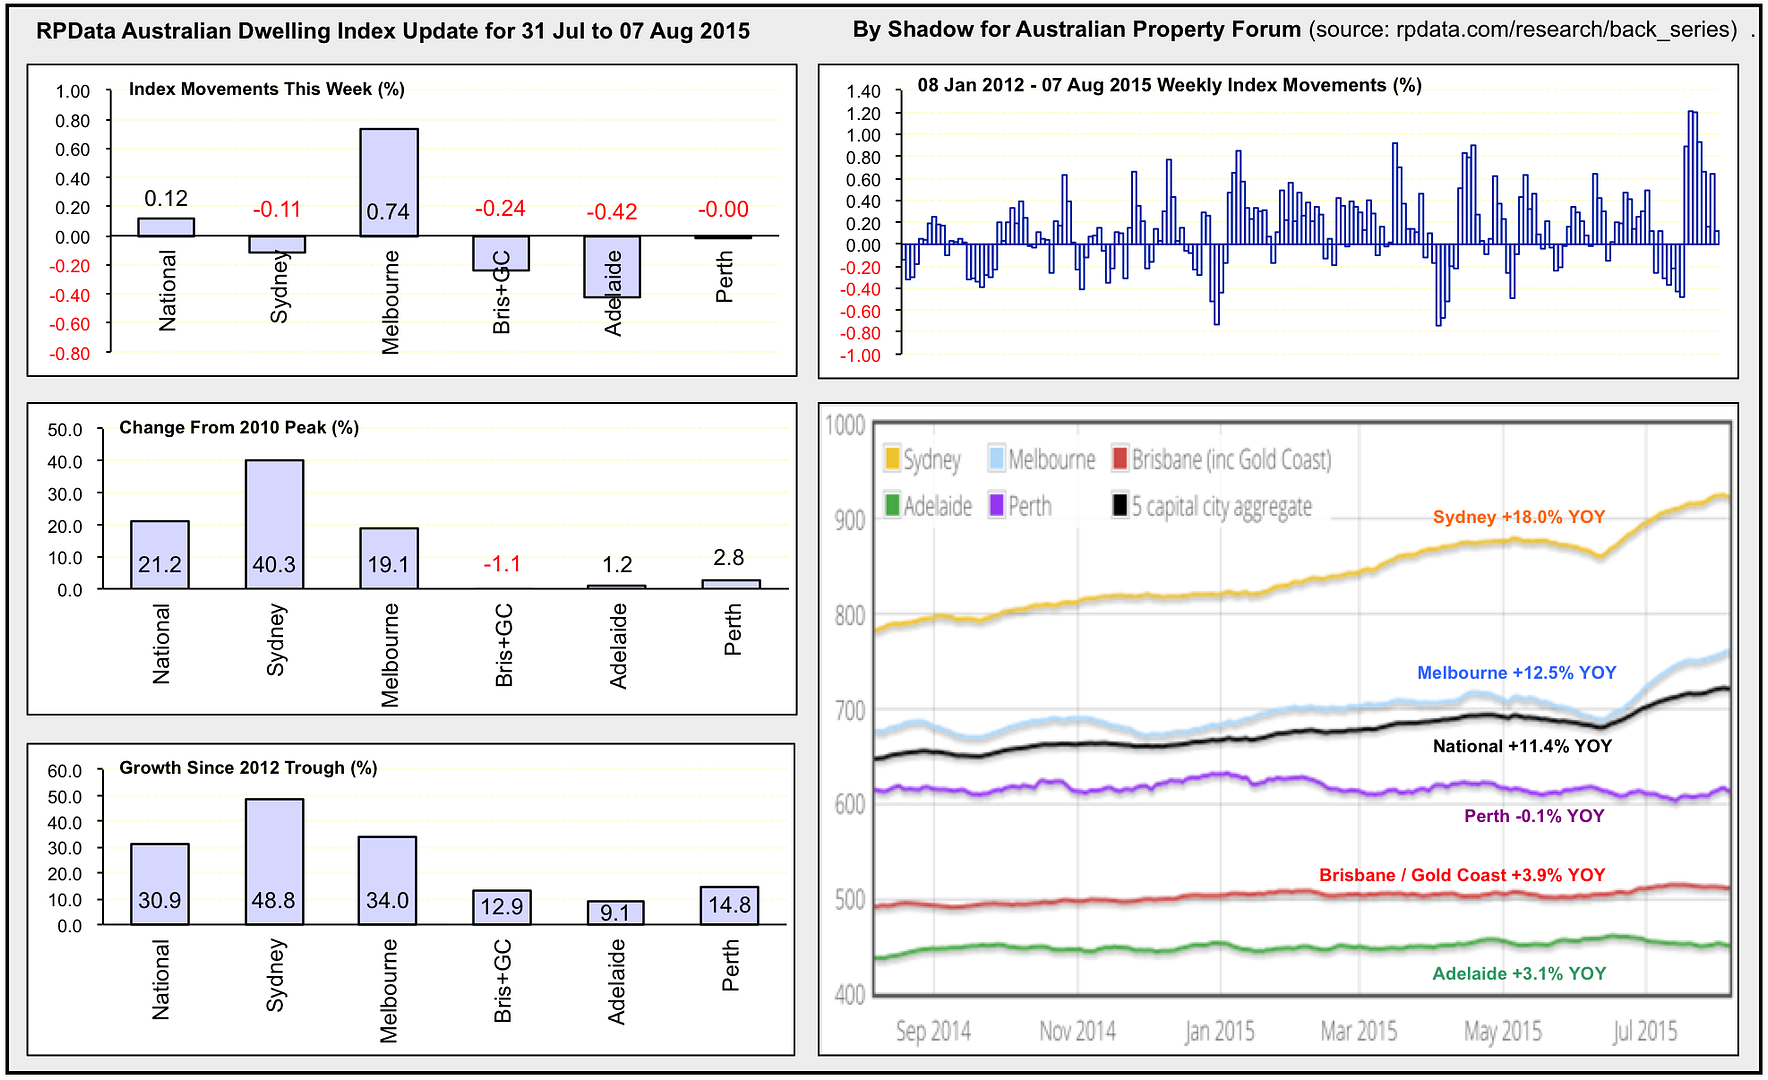
Task: Click the Growth Since 2012 Trough chart title
Action: pyautogui.click(x=248, y=768)
